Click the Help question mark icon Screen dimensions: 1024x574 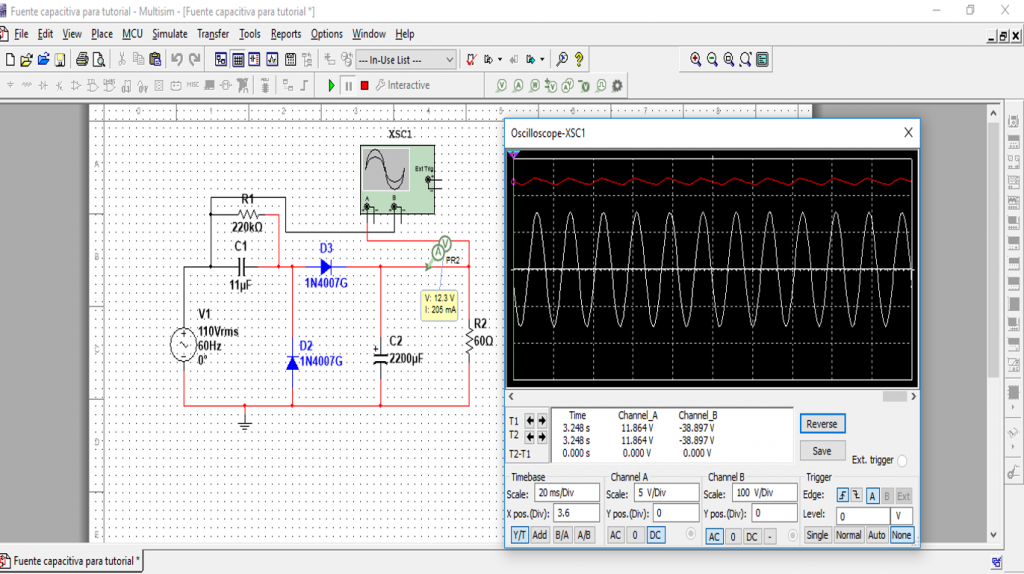(x=579, y=60)
